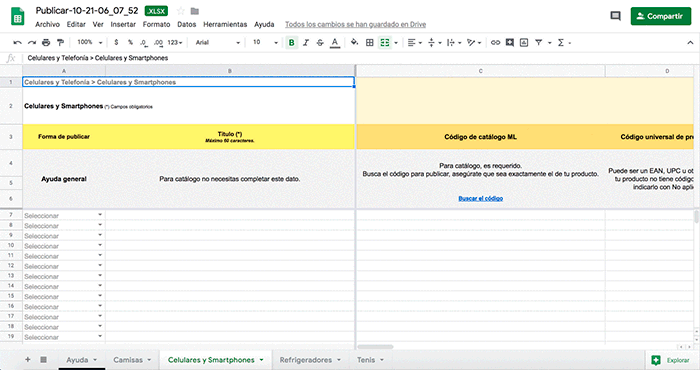The height and width of the screenshot is (370, 700).
Task: Open the Ayuda menu
Action: tap(264, 25)
